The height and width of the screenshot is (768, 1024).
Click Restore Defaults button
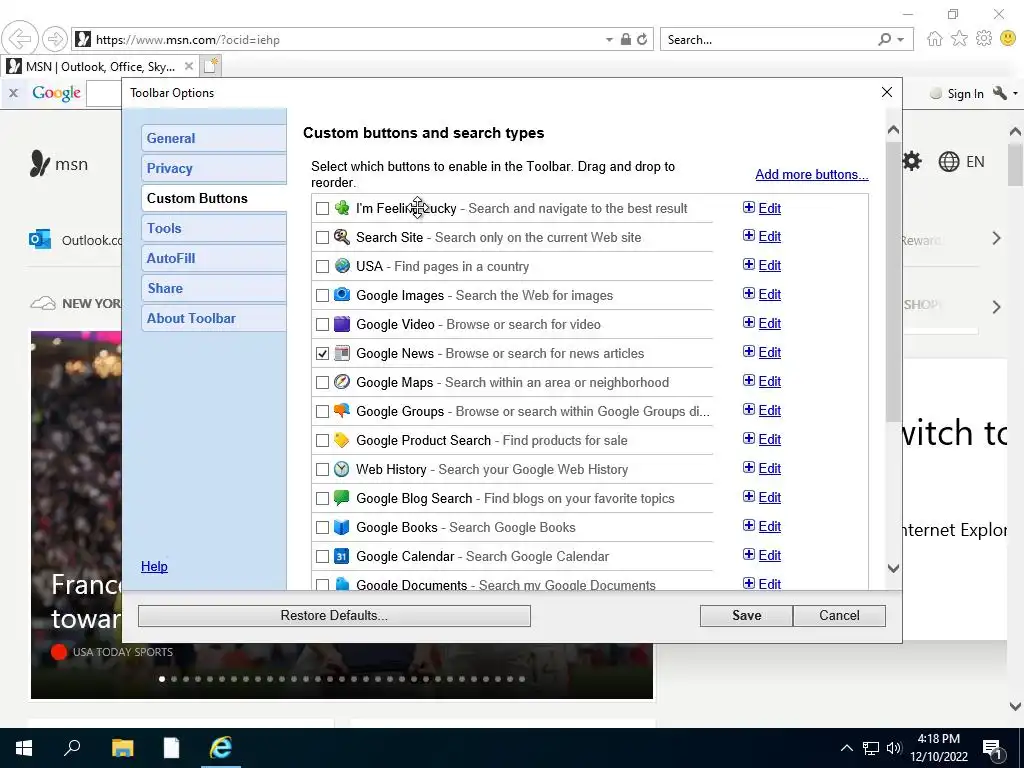pos(334,615)
